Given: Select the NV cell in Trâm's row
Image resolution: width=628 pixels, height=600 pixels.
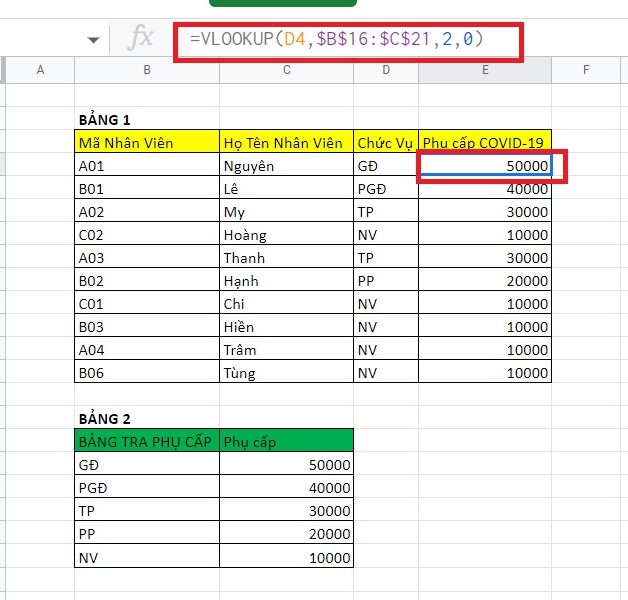Looking at the screenshot, I should [x=386, y=349].
